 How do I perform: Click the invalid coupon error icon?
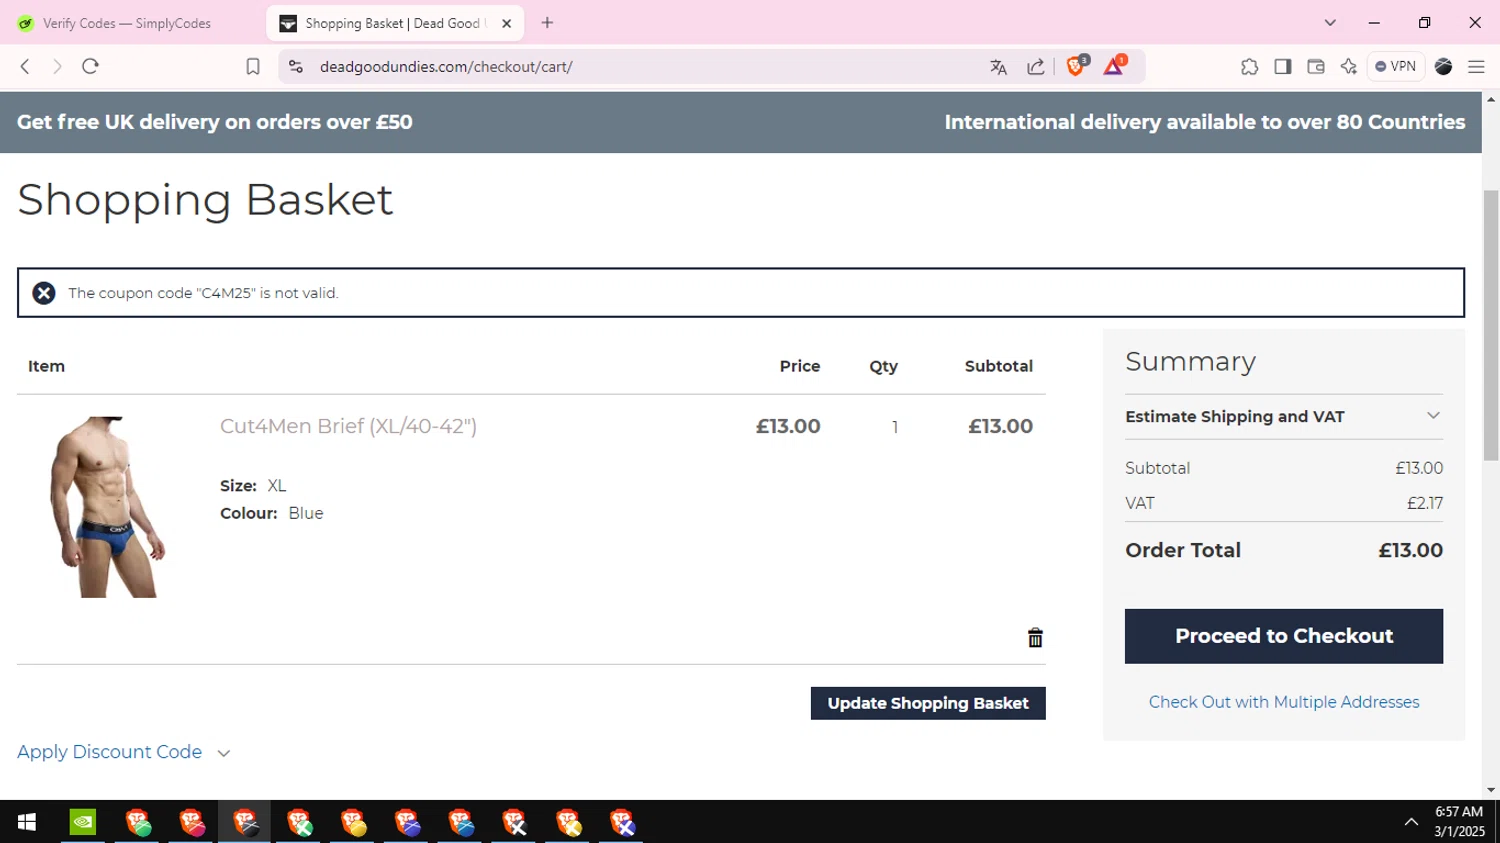[x=44, y=293]
